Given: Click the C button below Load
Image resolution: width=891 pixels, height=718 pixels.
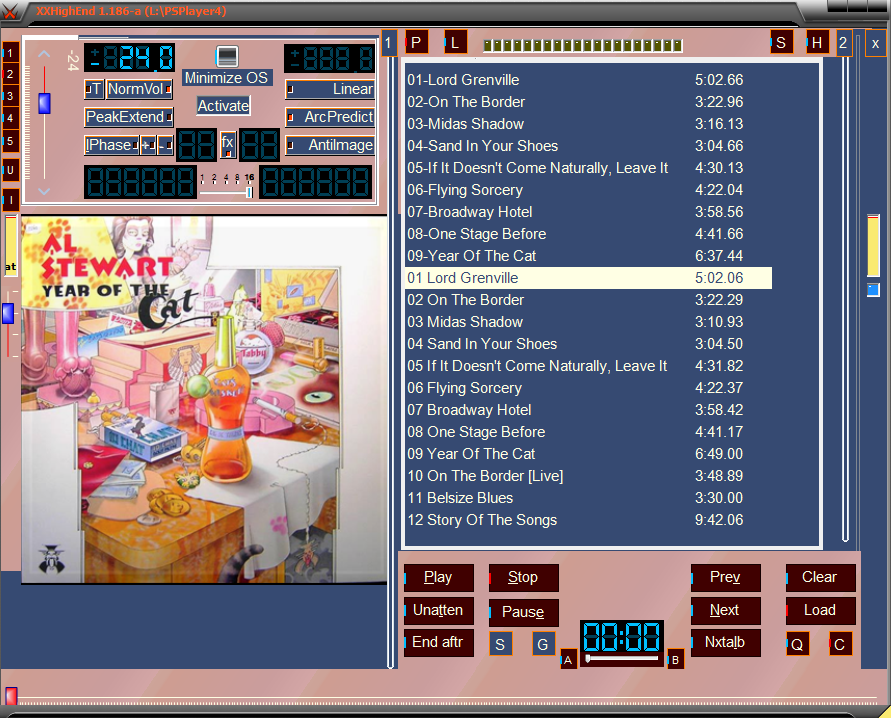Looking at the screenshot, I should (x=840, y=644).
